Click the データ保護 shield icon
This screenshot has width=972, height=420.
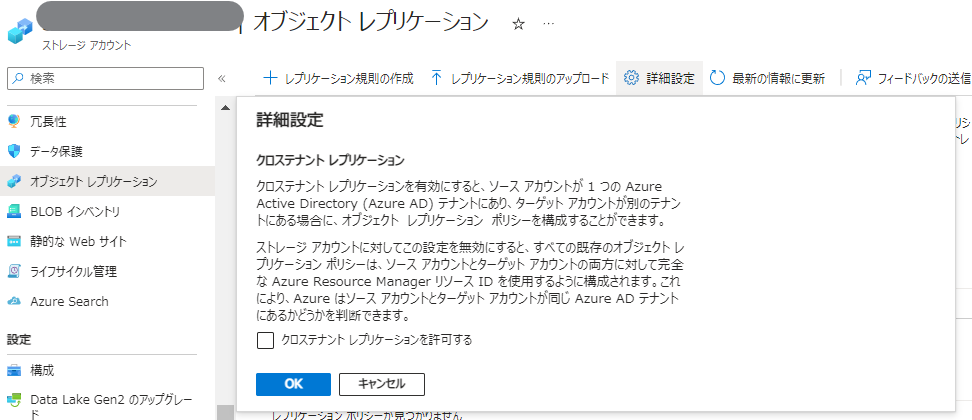(14, 152)
